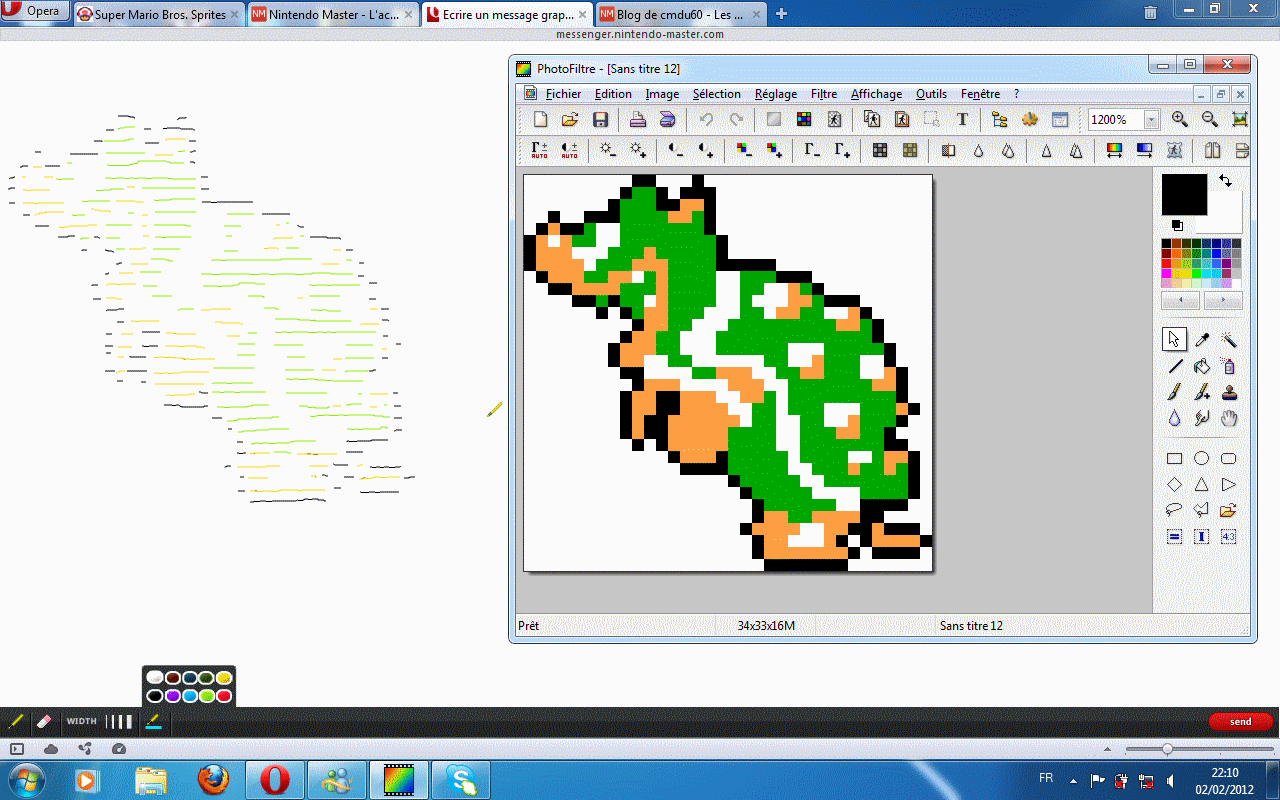Choose the lasso selection shape

point(1175,510)
